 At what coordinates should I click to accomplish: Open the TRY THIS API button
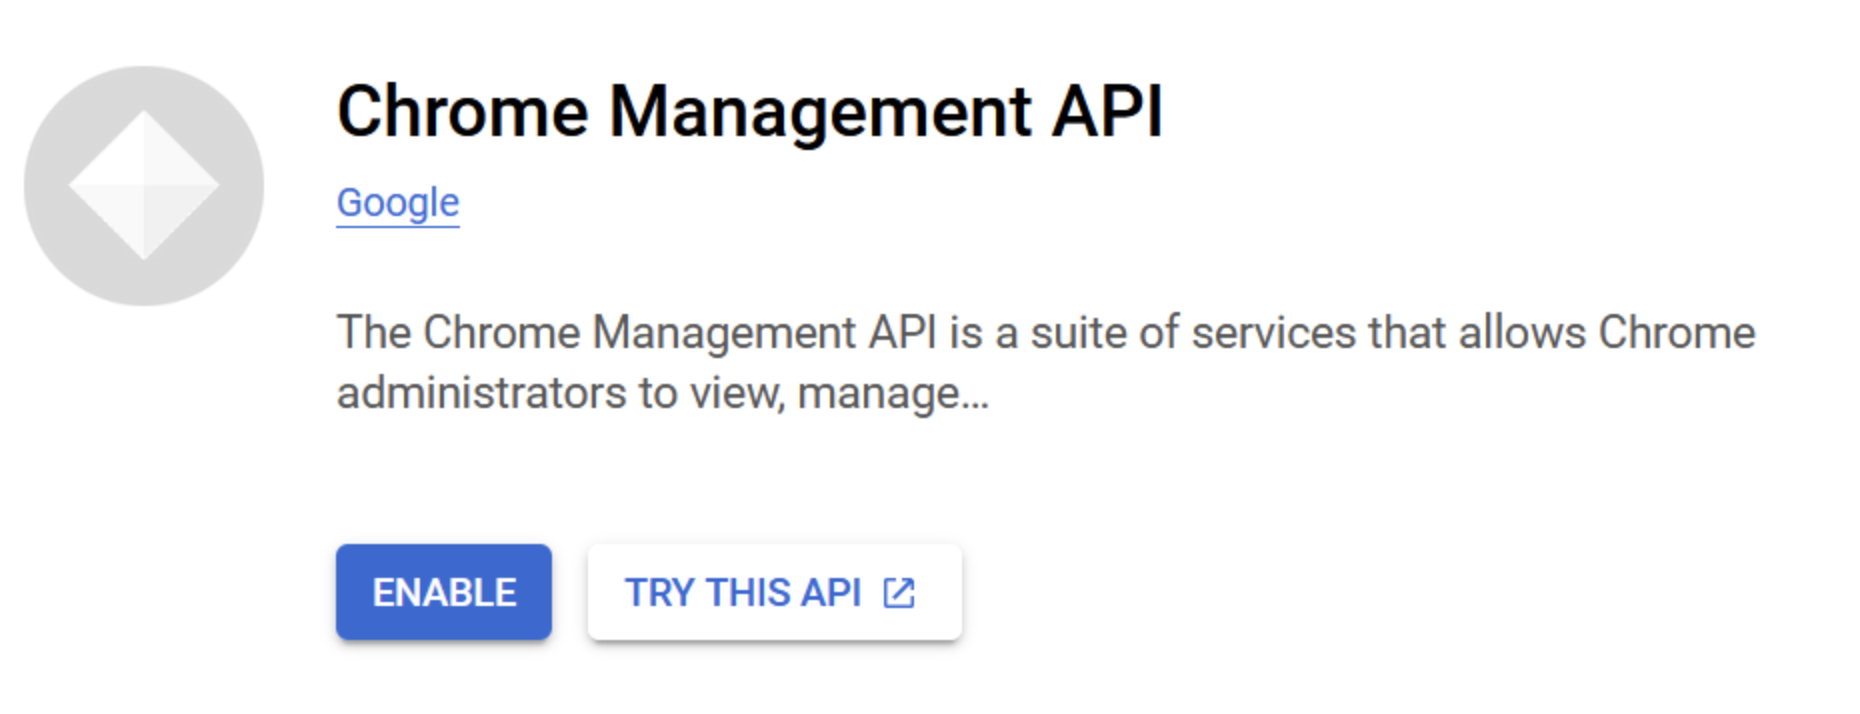click(774, 592)
